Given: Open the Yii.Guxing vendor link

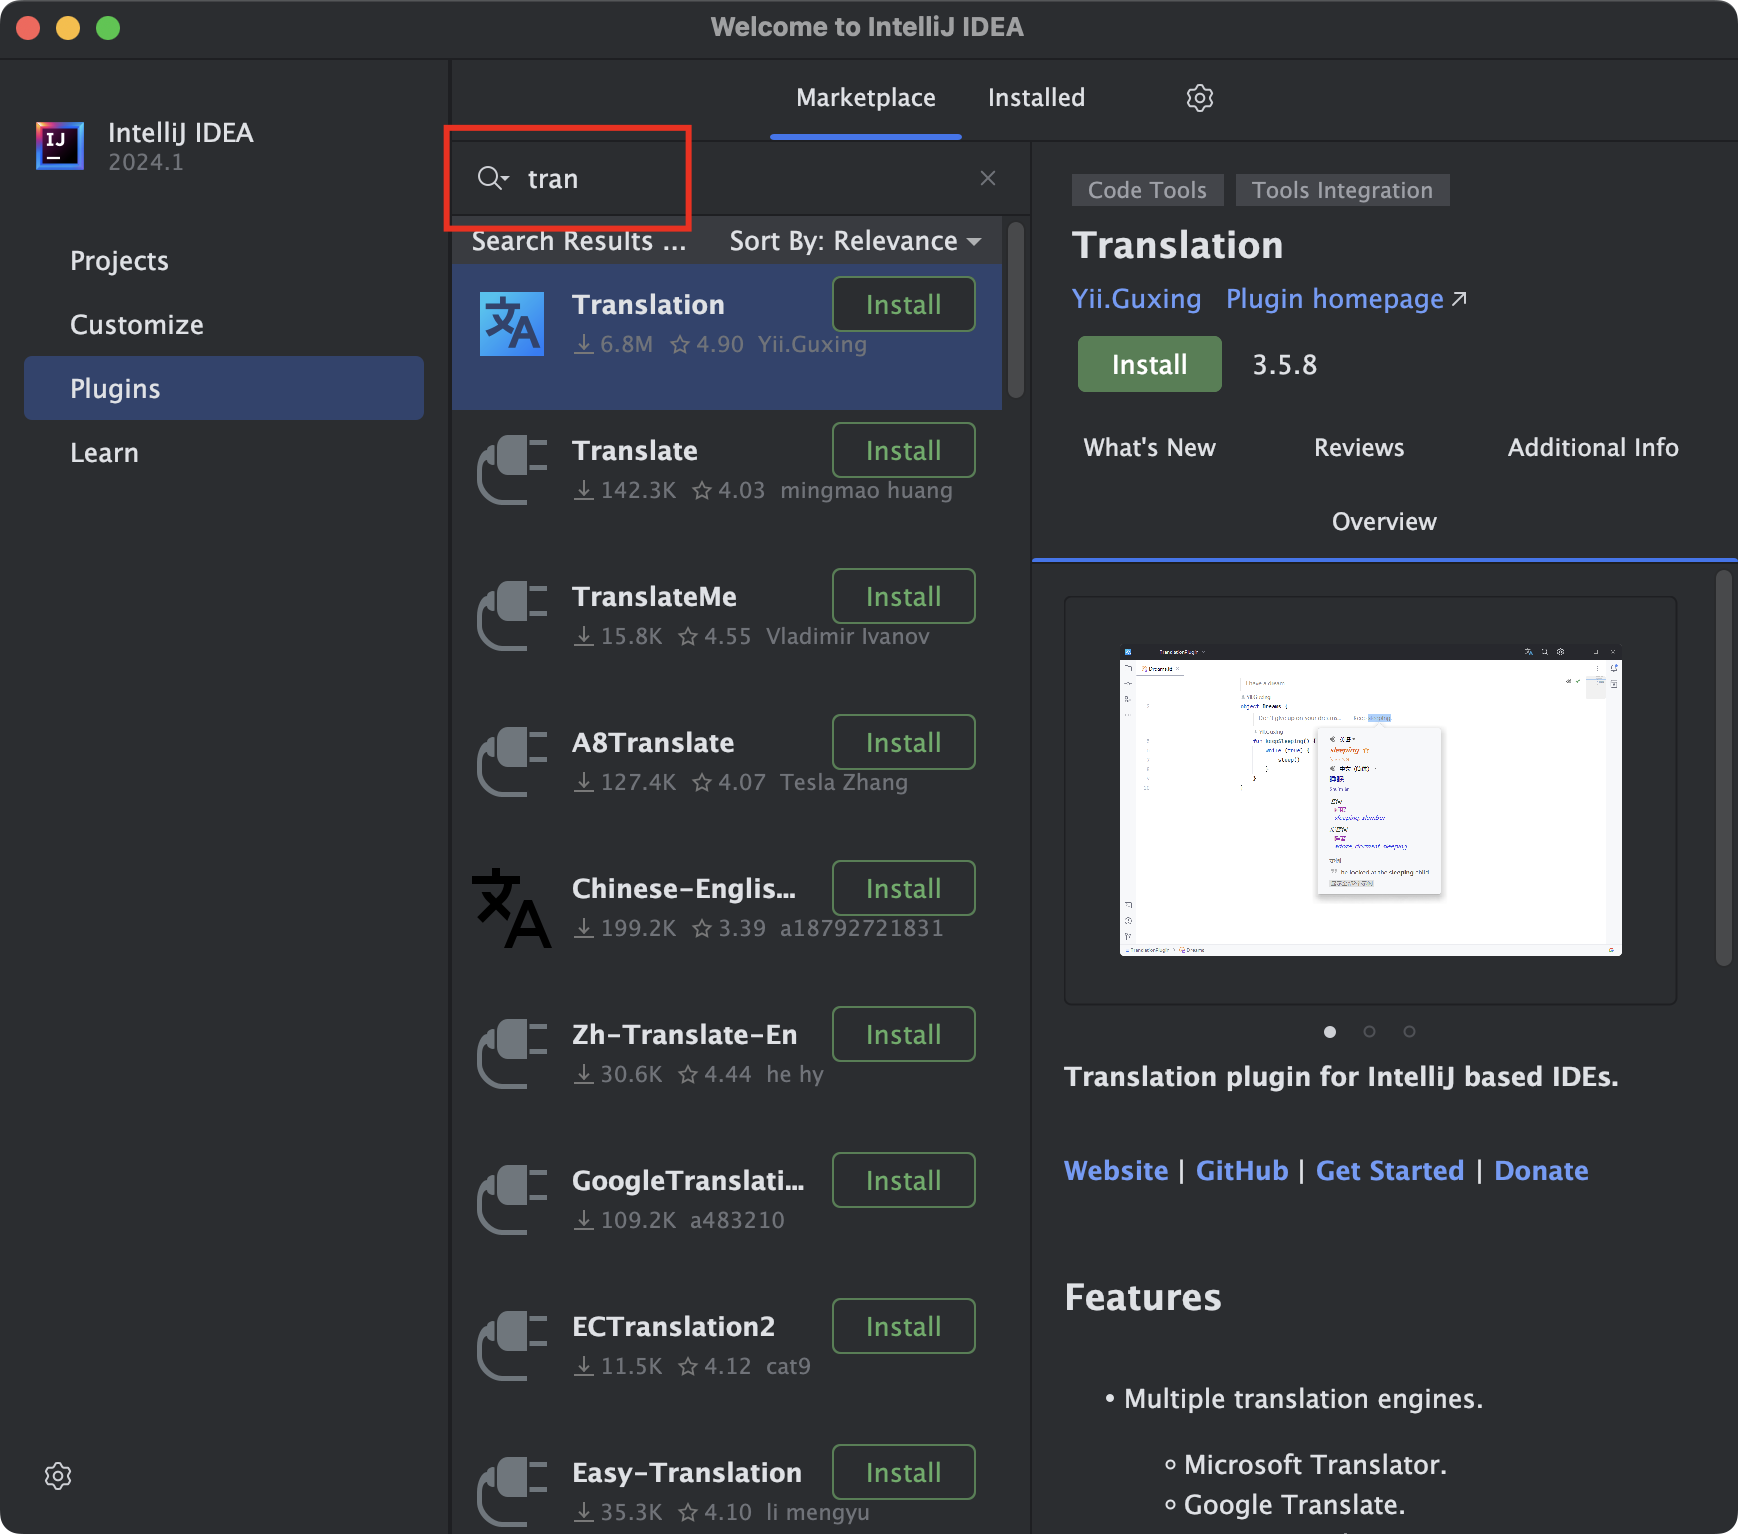Looking at the screenshot, I should pyautogui.click(x=1136, y=299).
